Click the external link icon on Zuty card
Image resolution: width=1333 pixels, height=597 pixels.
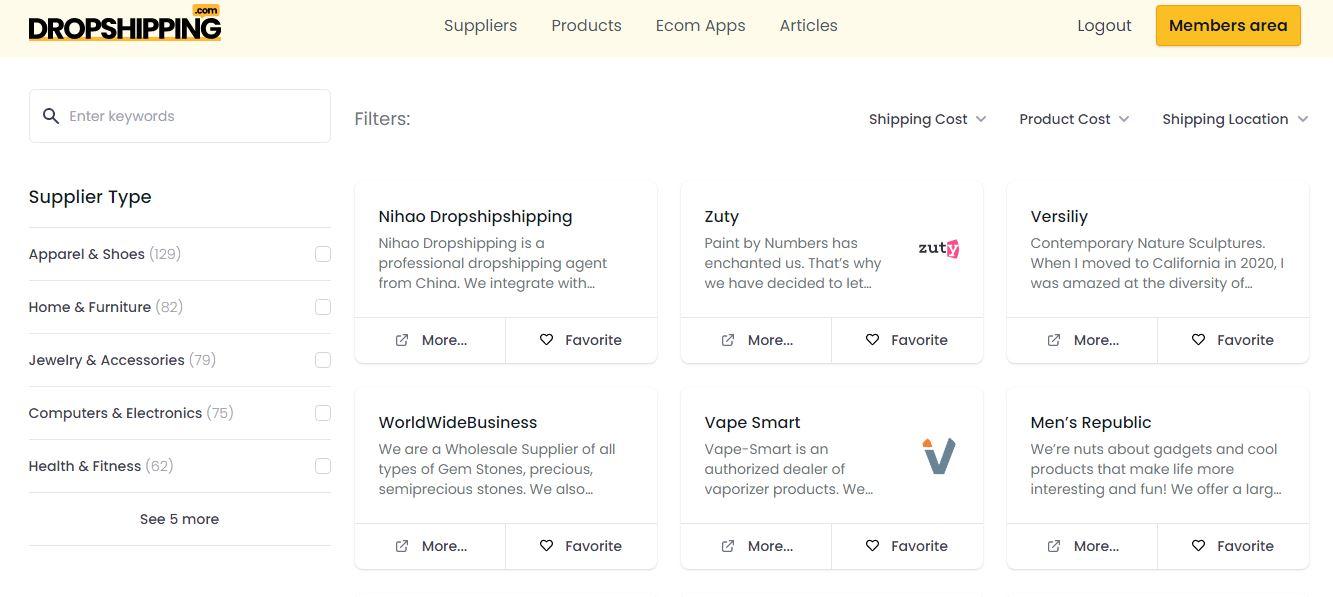728,340
